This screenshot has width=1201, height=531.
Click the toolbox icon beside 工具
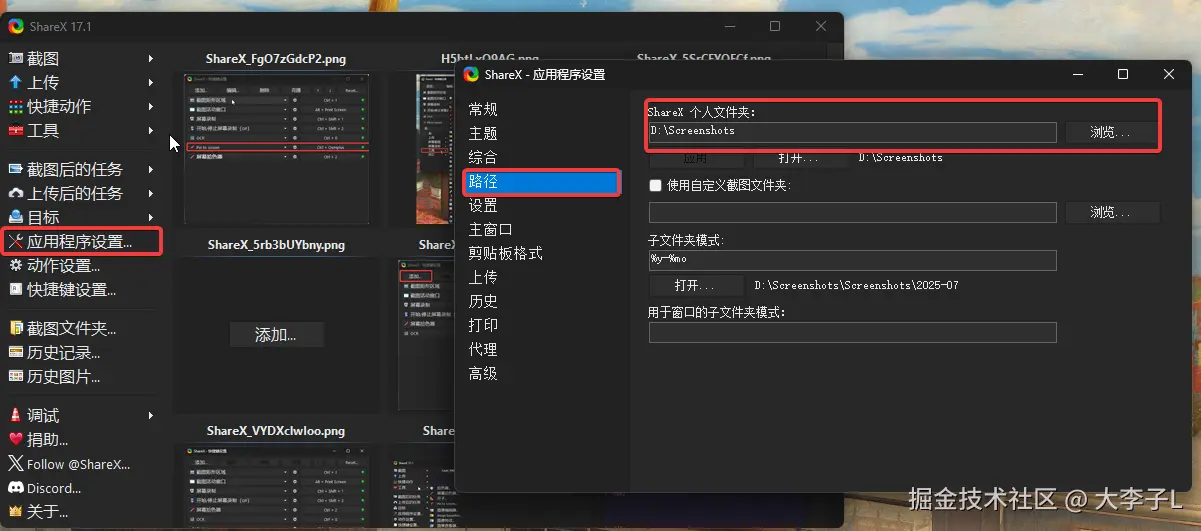16,131
